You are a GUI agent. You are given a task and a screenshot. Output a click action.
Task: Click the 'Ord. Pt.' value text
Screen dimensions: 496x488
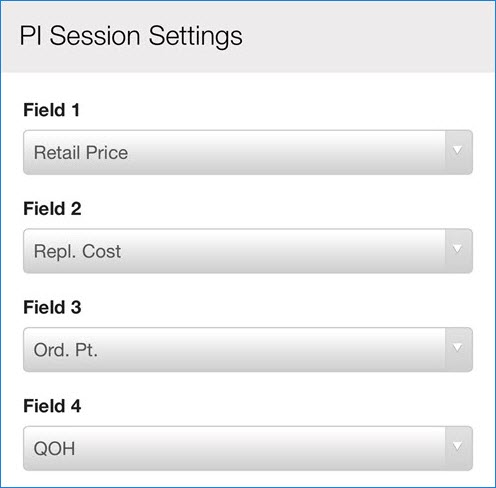[x=66, y=350]
